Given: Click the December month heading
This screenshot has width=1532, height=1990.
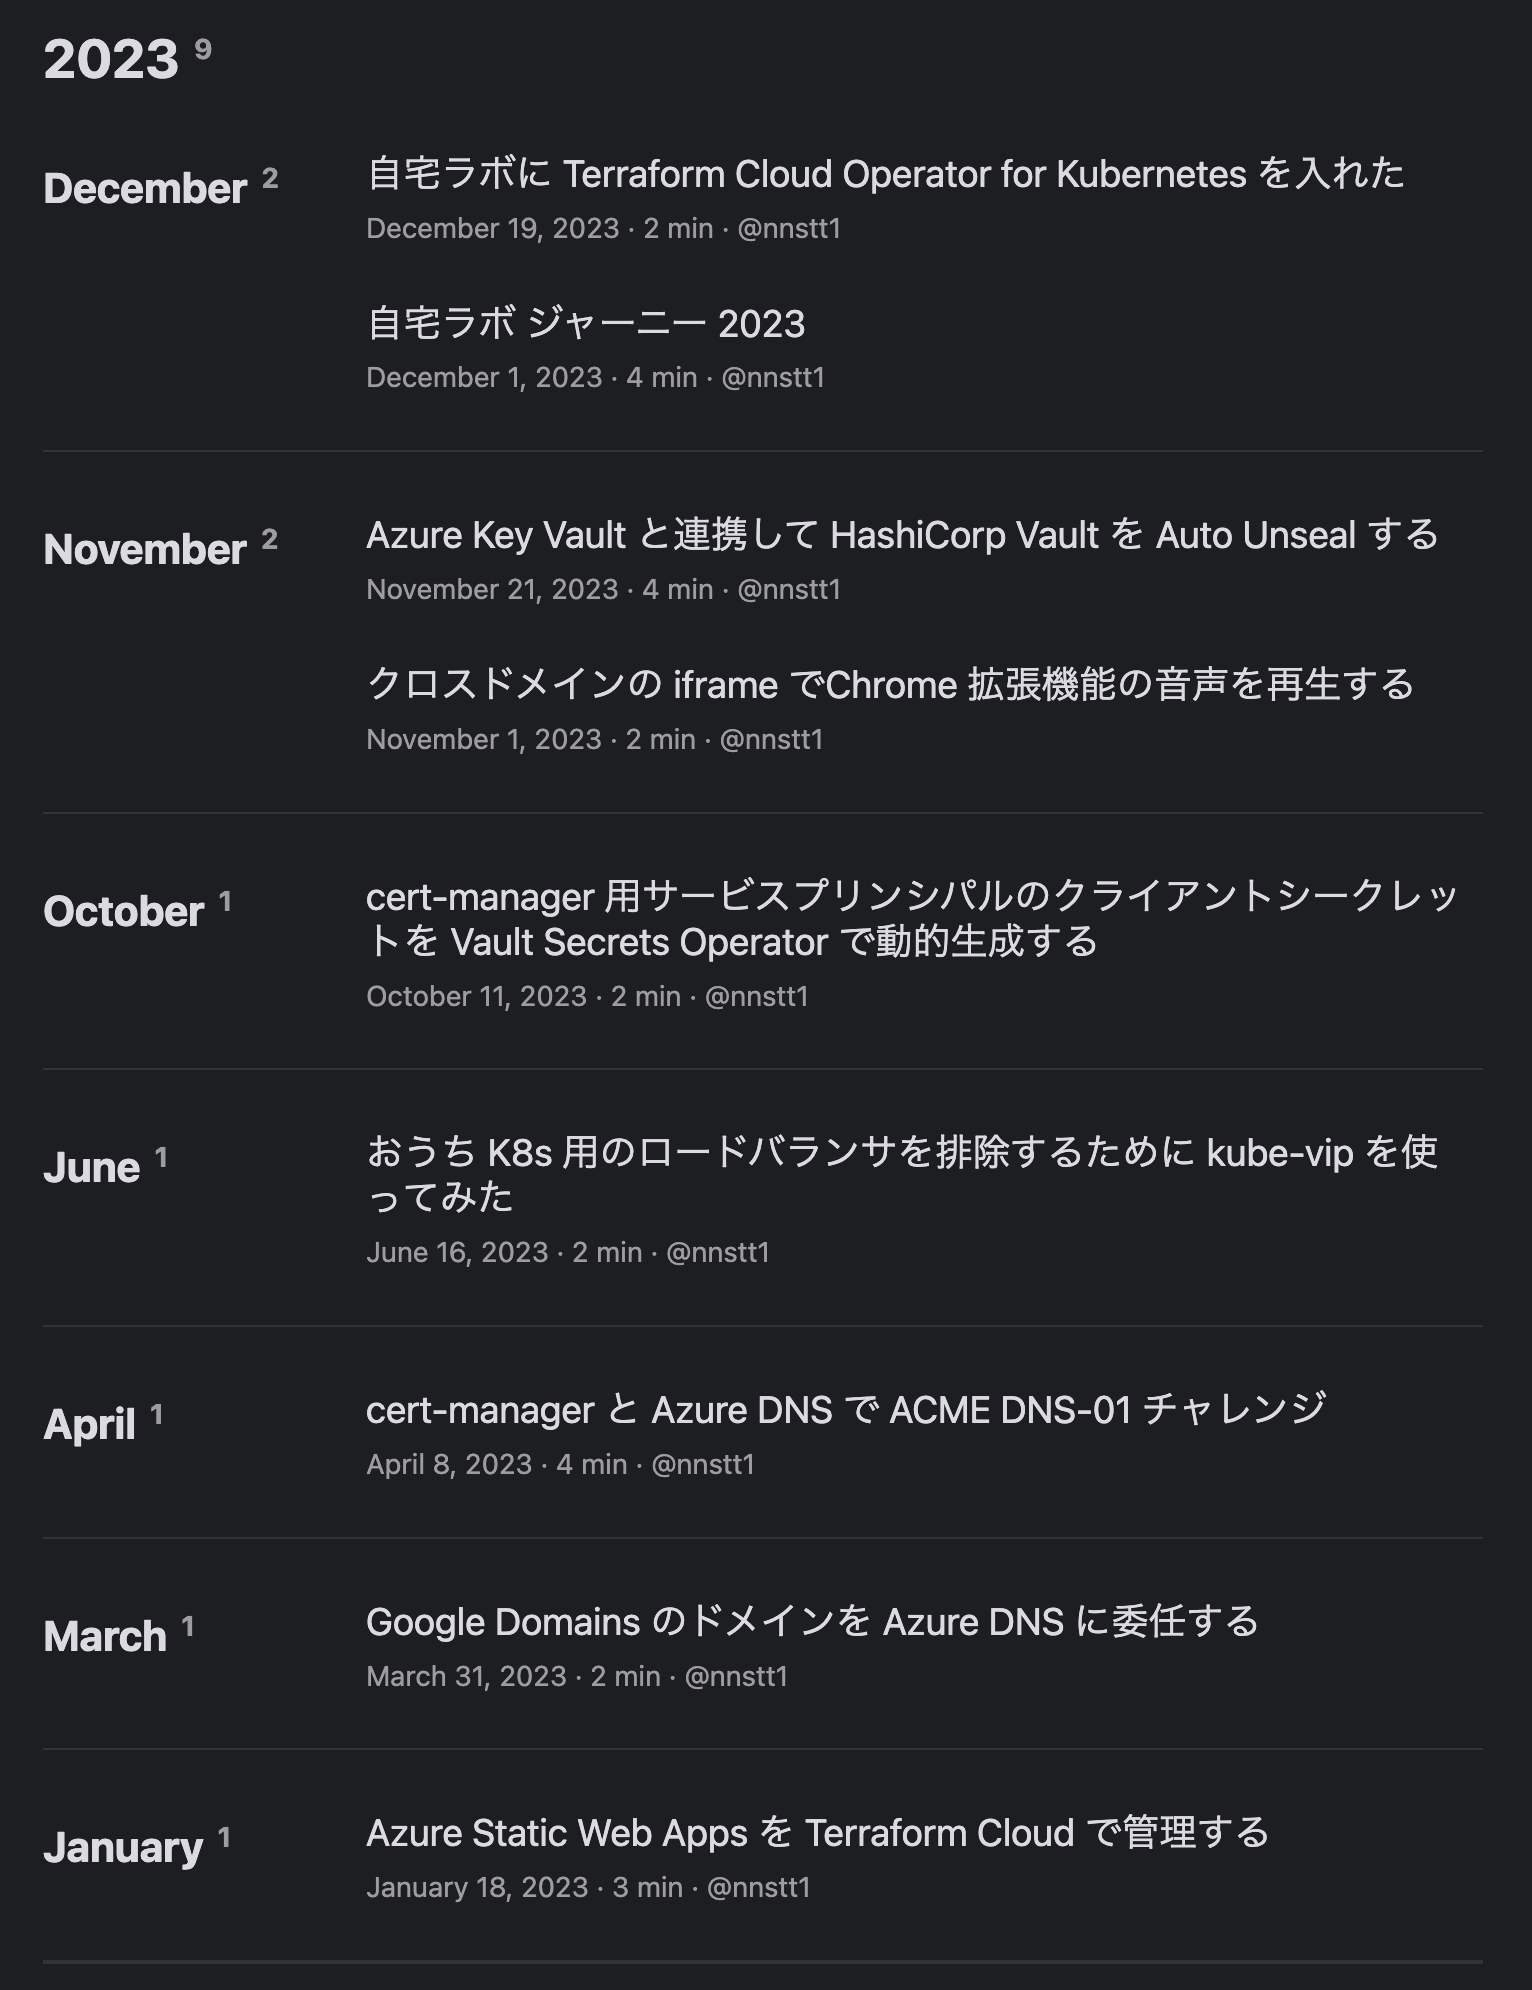Looking at the screenshot, I should (145, 189).
